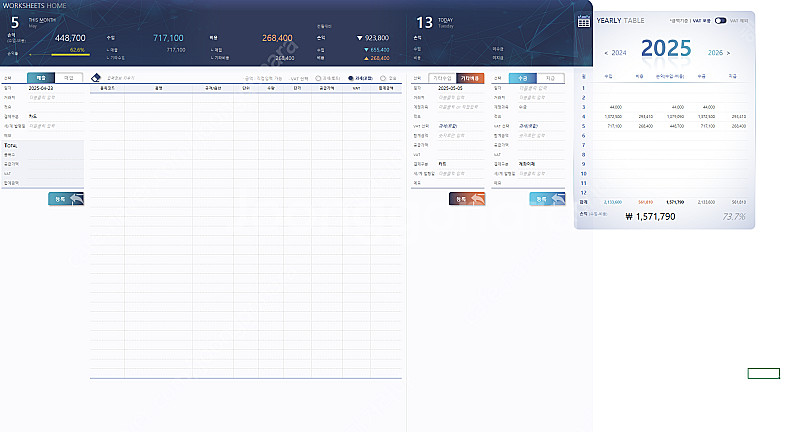Edit the date field showing 2025-05-05
This screenshot has width=800, height=432.
click(461, 88)
